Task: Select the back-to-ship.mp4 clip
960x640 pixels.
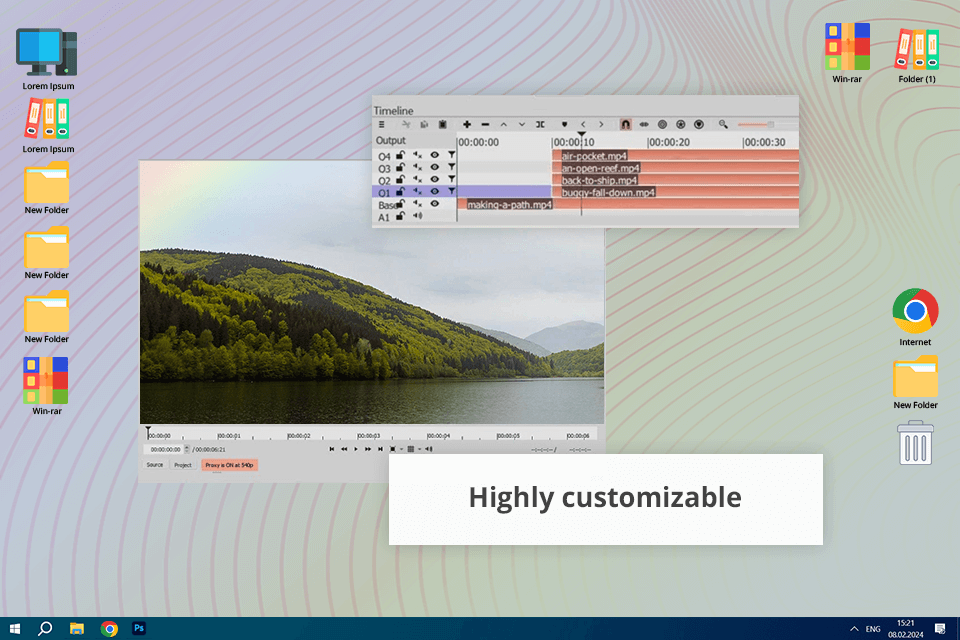Action: coord(676,180)
